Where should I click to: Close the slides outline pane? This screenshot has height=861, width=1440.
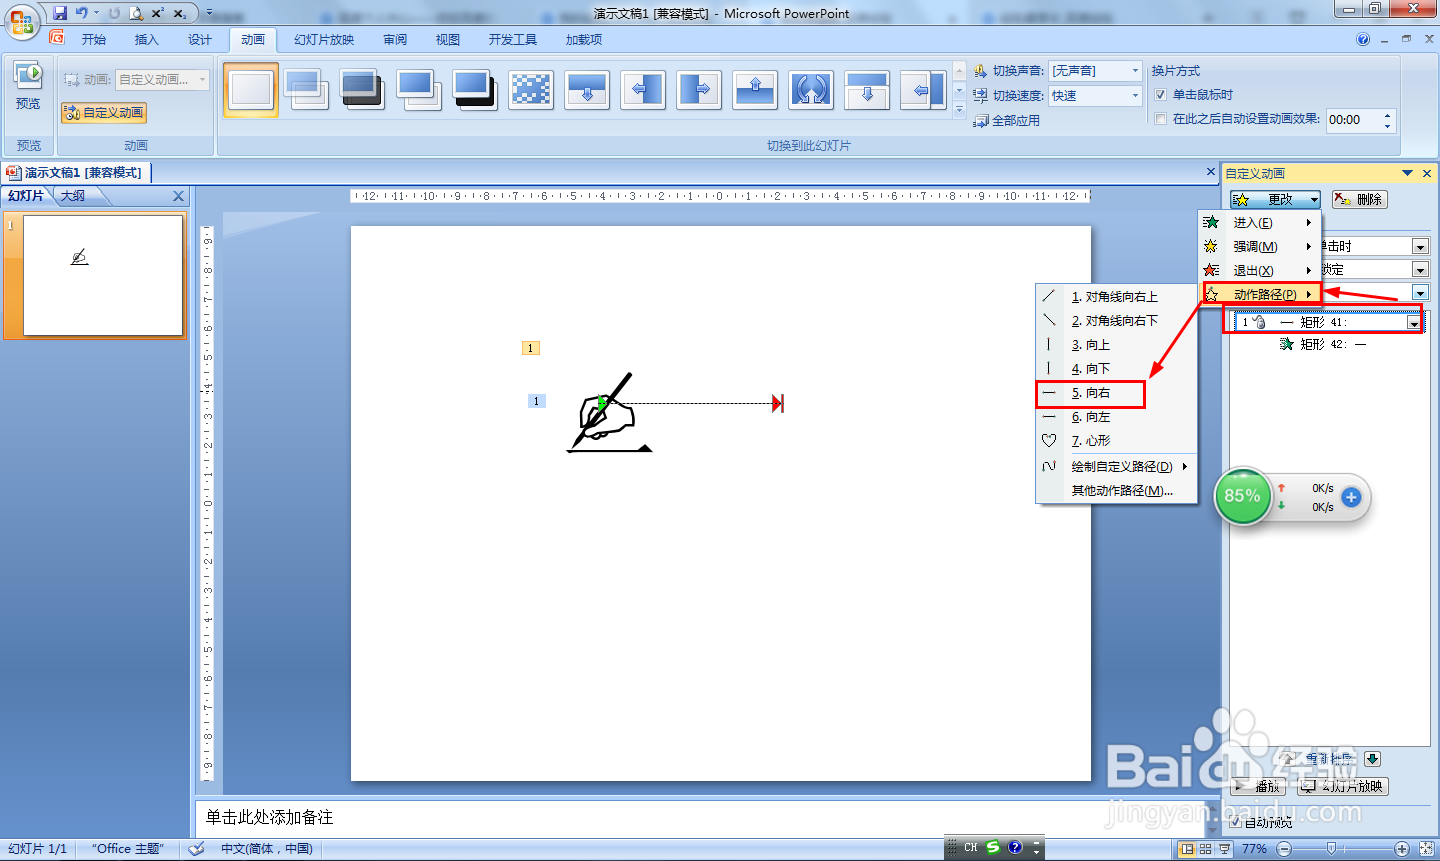(178, 196)
